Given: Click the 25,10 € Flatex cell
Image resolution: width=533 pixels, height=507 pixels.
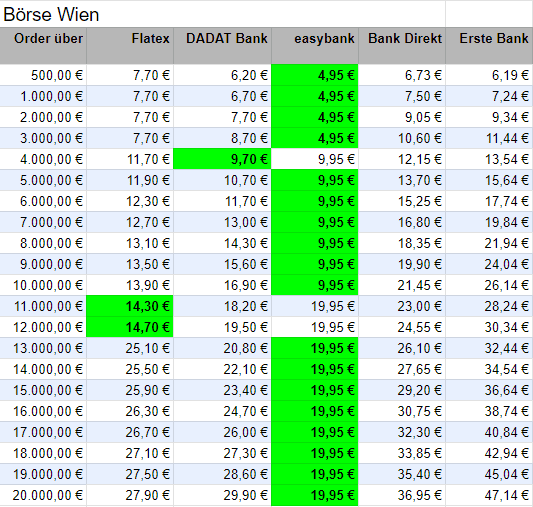Looking at the screenshot, I should 130,348.
